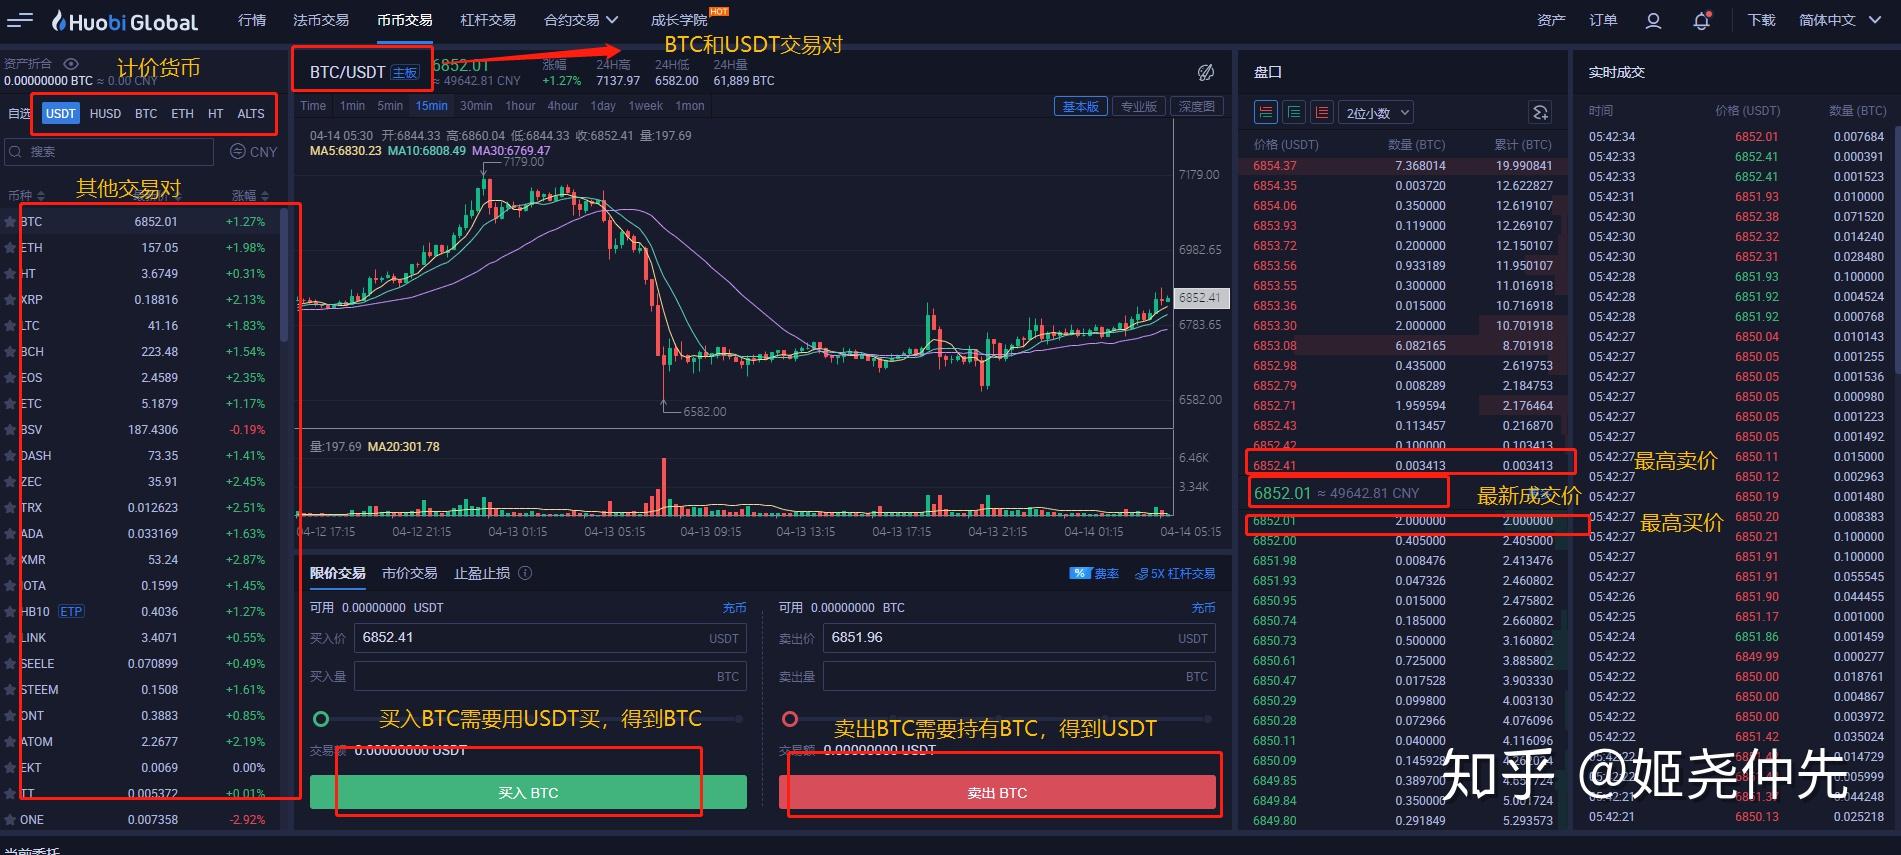Switch chart to 基本版 basic view
1901x855 pixels.
click(x=1080, y=106)
